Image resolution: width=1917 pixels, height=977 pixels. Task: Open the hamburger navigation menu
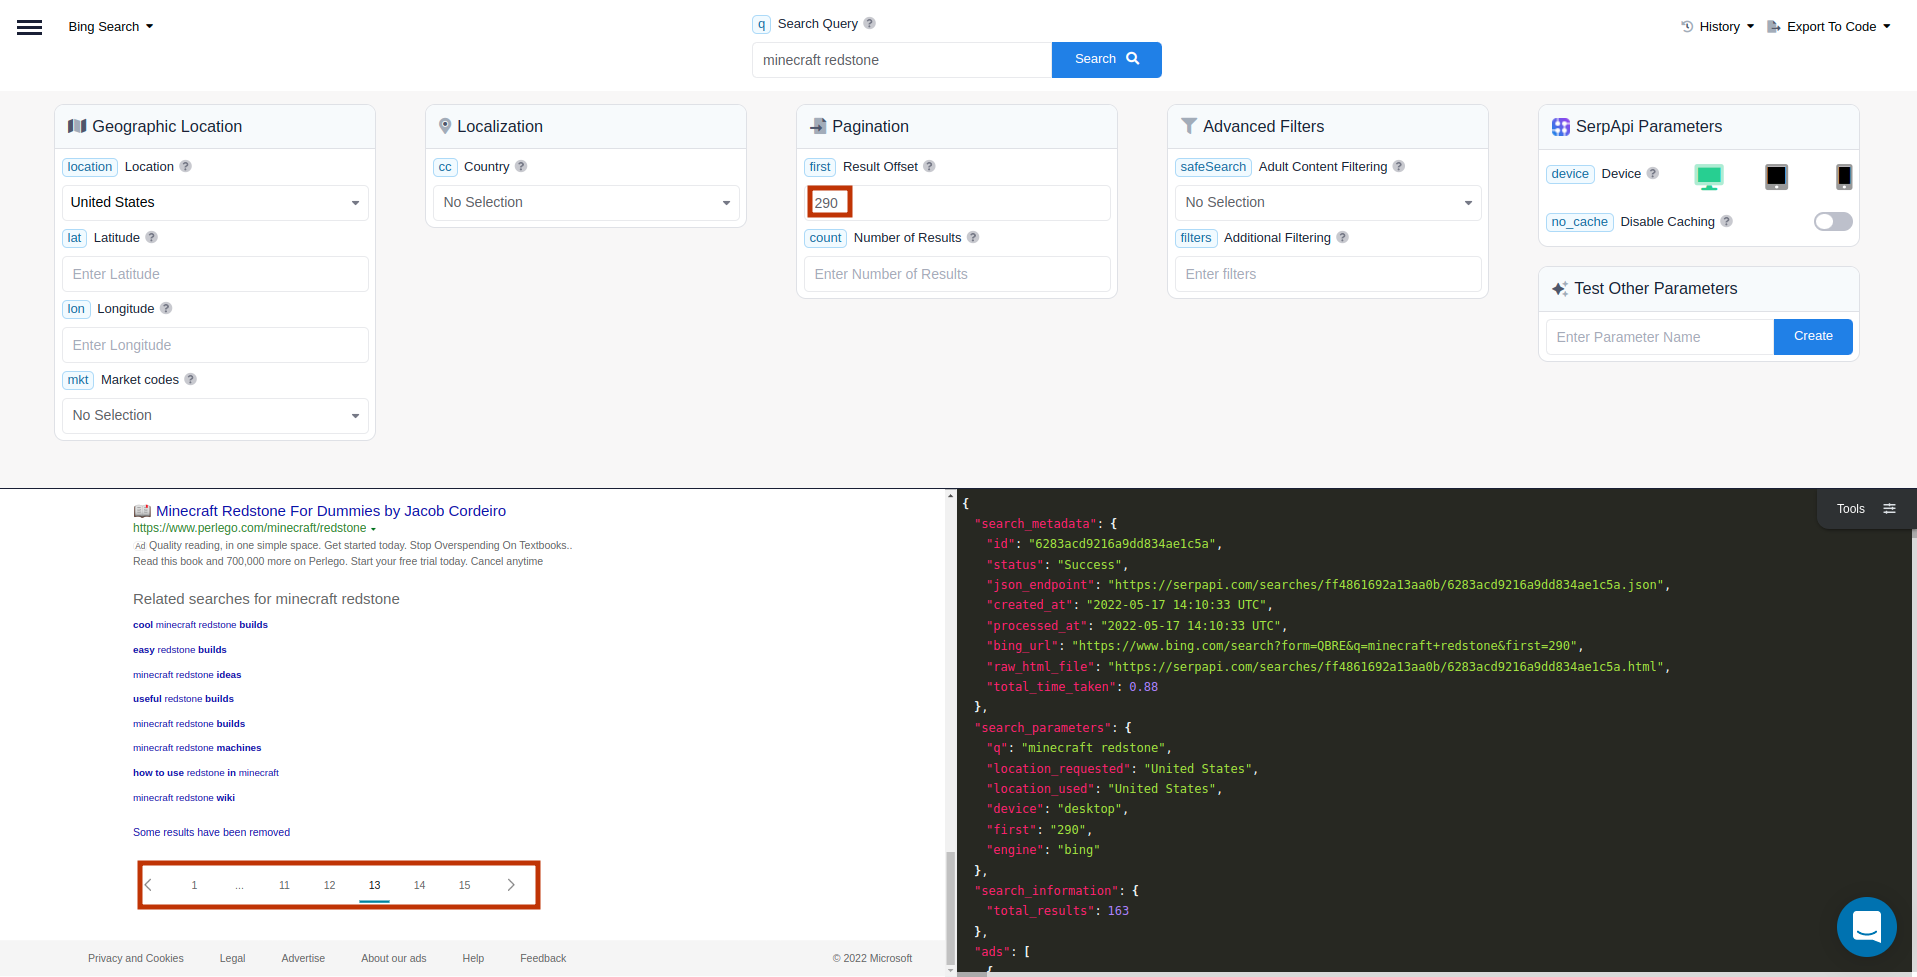pos(29,27)
